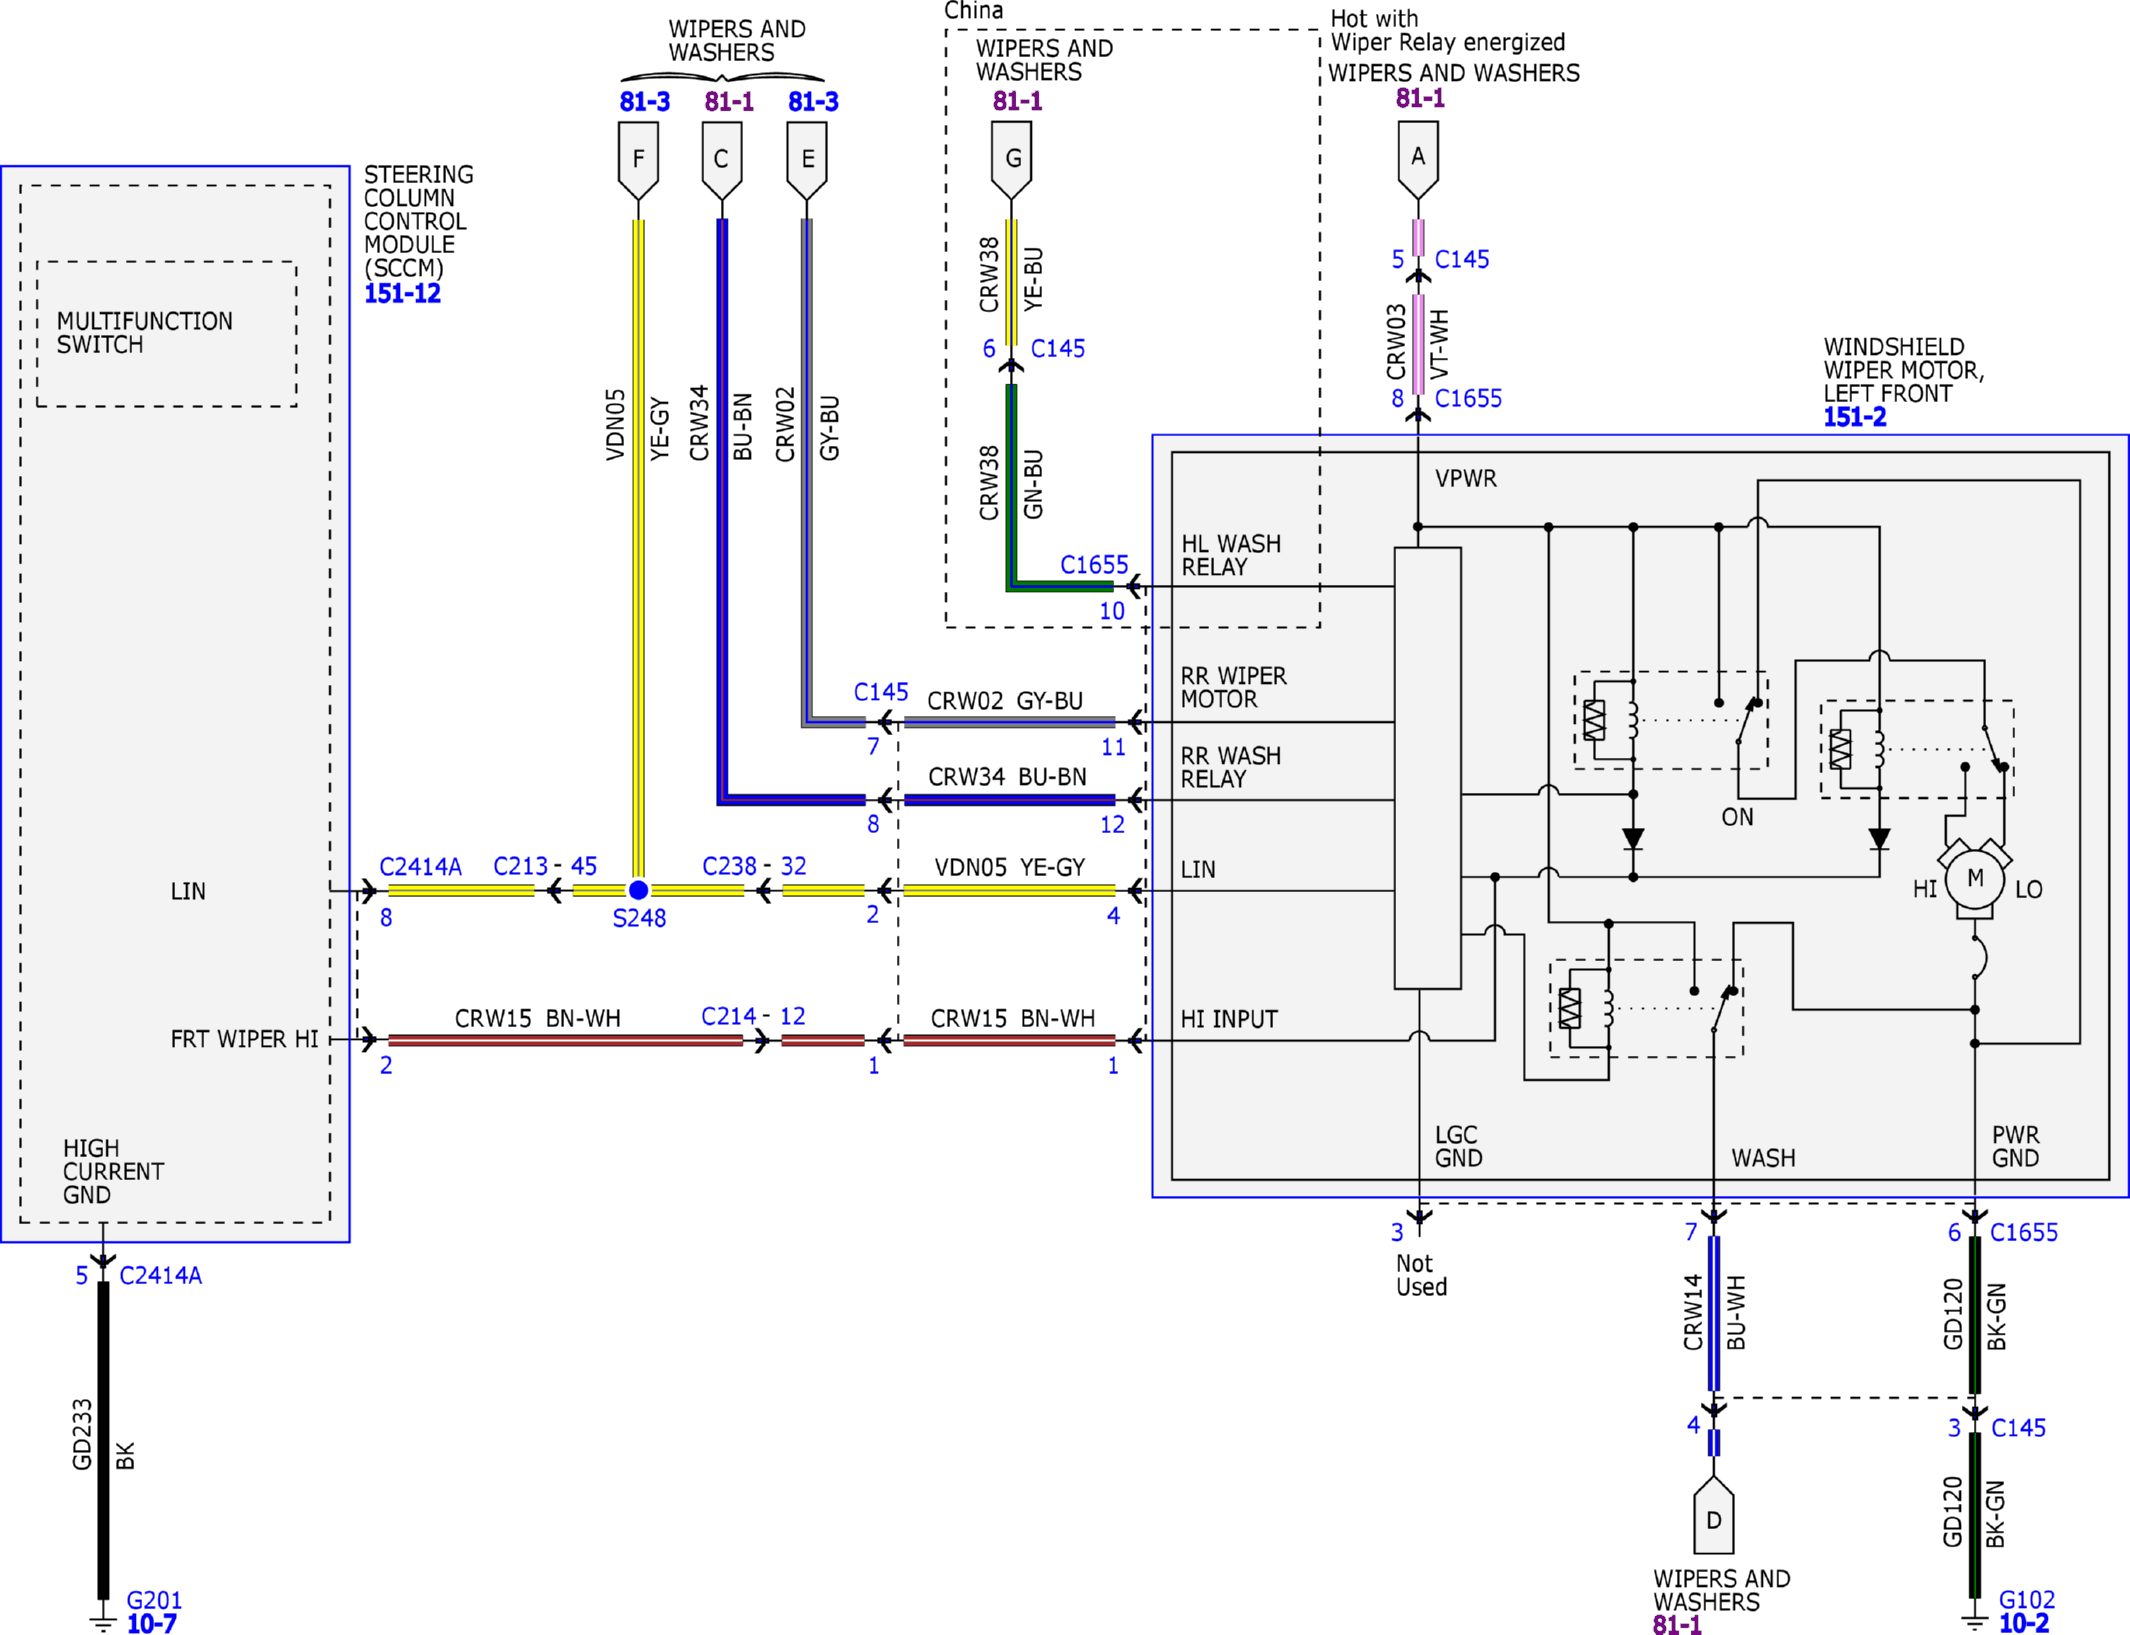This screenshot has width=2130, height=1635.
Task: Click the blue S248 splice dot
Action: click(638, 890)
